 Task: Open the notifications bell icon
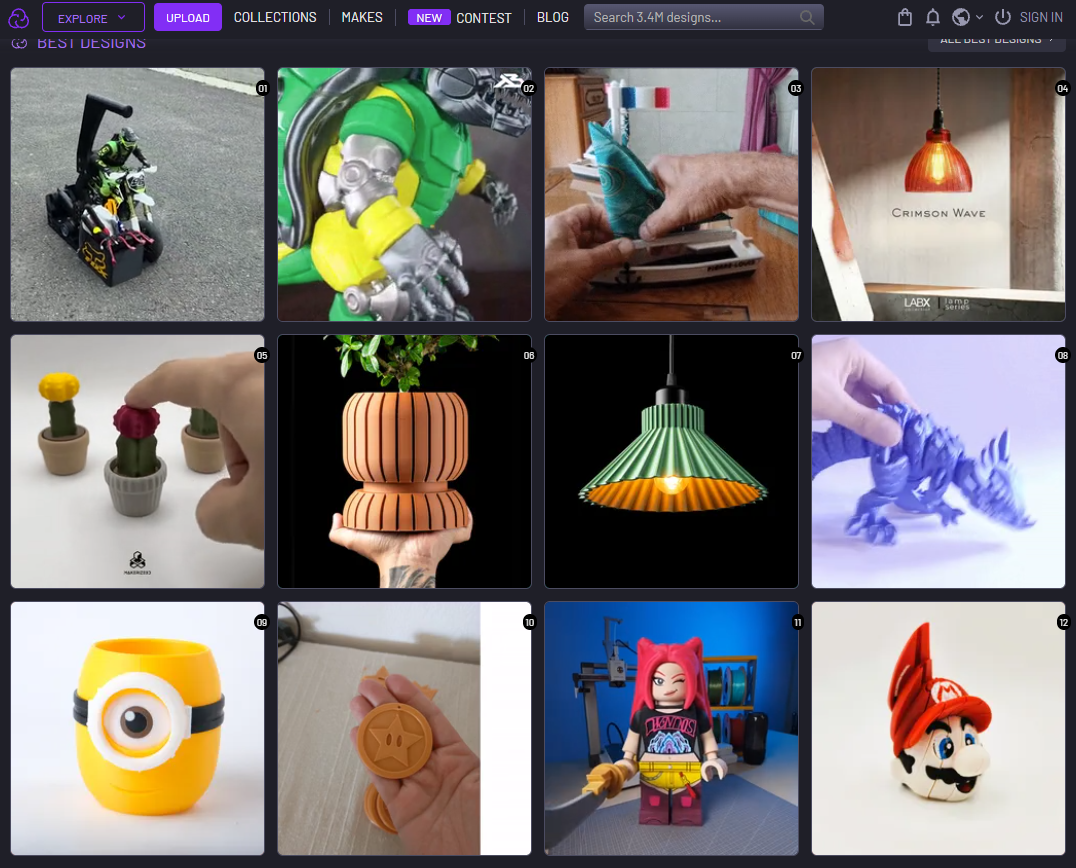pyautogui.click(x=933, y=17)
